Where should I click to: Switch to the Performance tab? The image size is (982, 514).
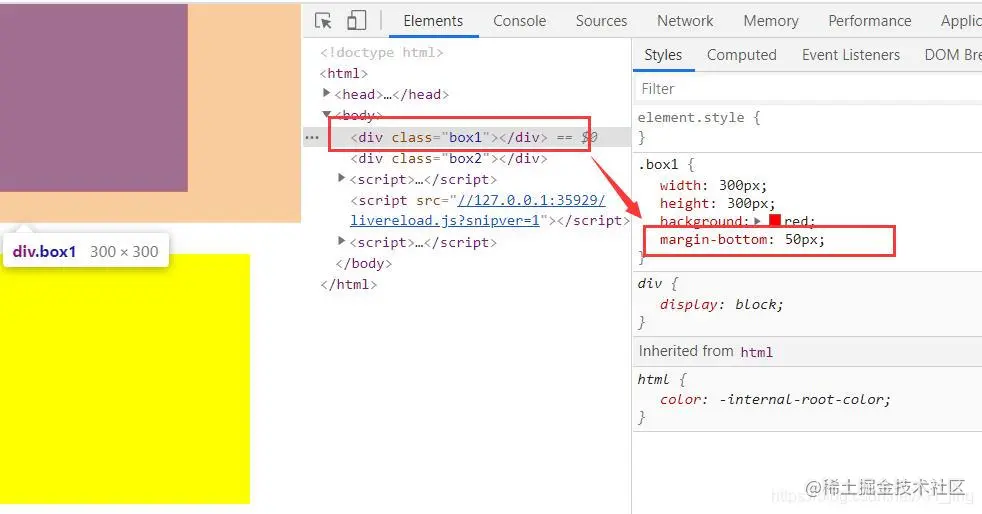point(869,21)
